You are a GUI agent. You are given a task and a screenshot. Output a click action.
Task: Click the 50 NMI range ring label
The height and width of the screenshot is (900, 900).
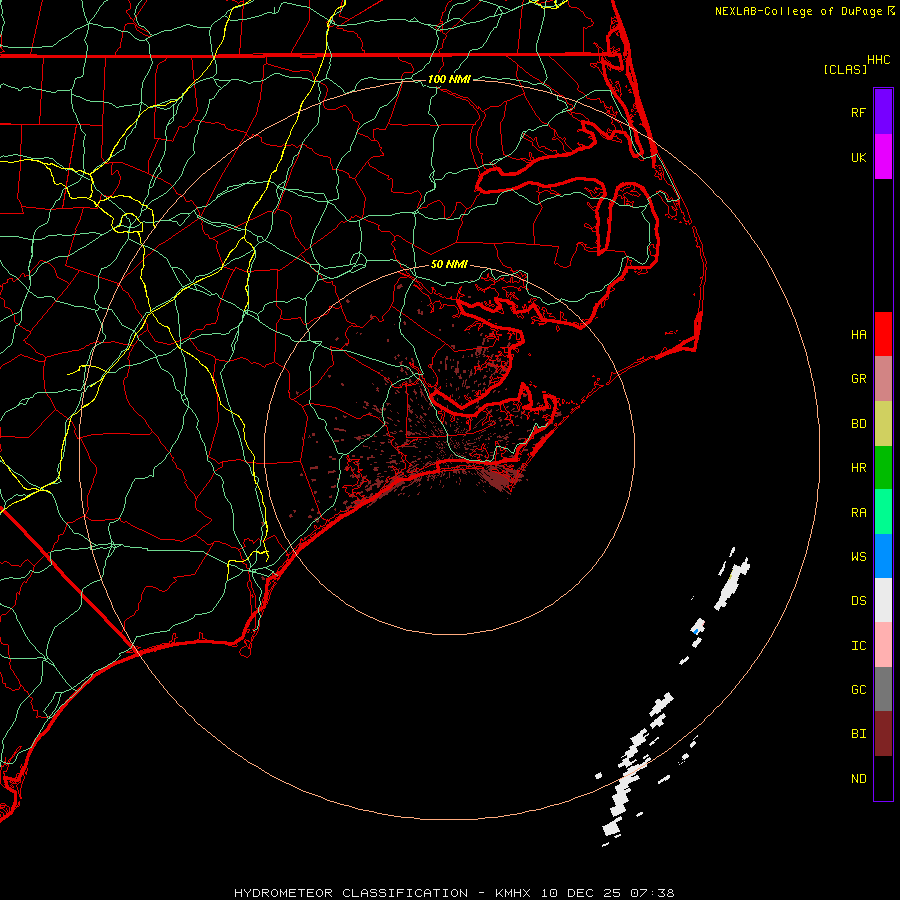(x=449, y=265)
